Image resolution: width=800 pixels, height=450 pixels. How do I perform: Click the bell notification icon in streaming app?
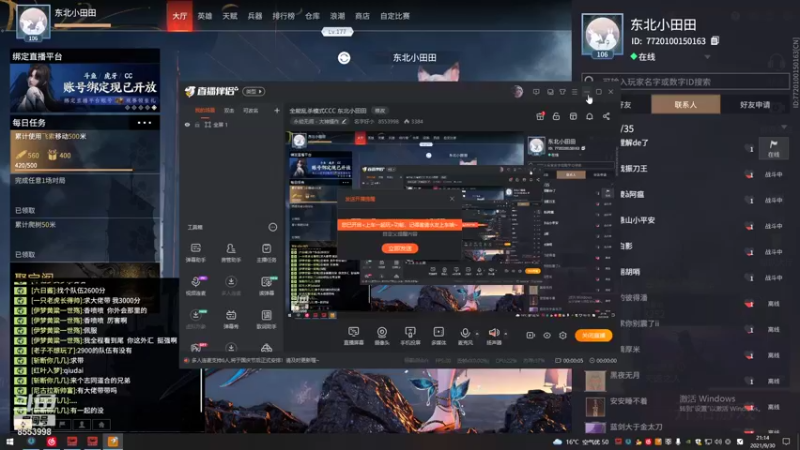pyautogui.click(x=589, y=116)
